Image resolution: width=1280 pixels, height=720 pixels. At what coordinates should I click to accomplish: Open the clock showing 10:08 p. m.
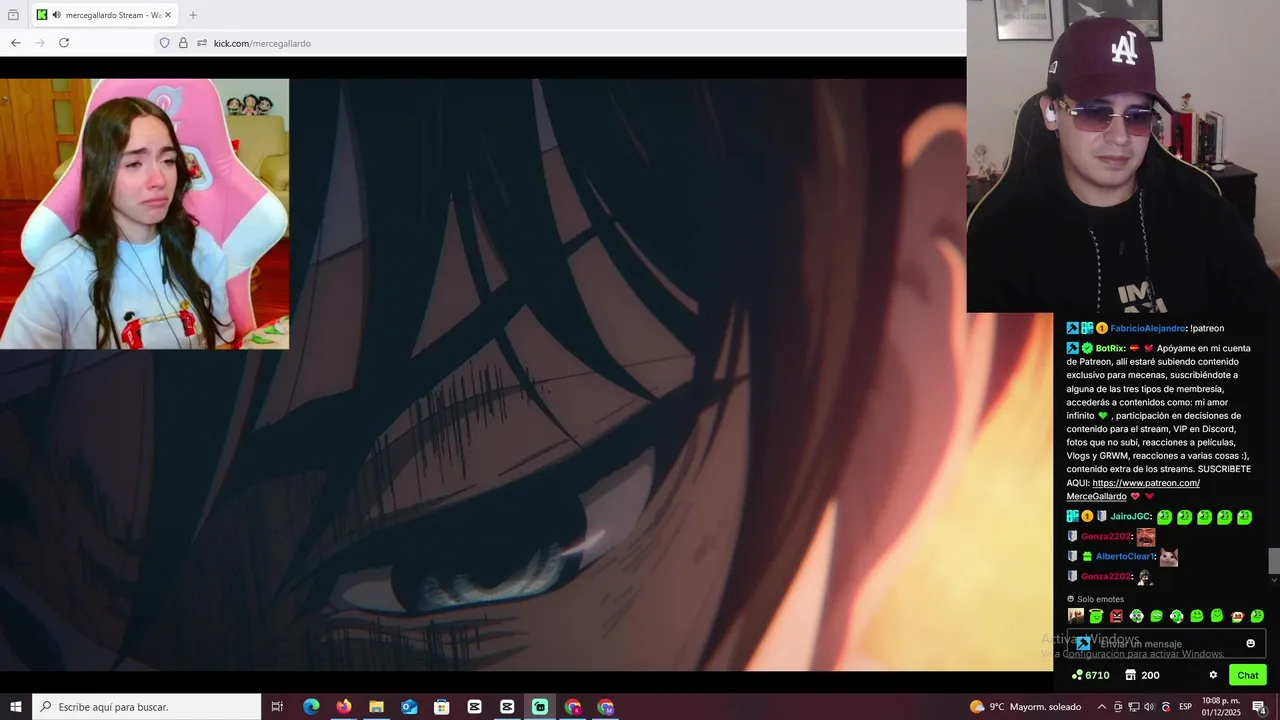click(1221, 707)
